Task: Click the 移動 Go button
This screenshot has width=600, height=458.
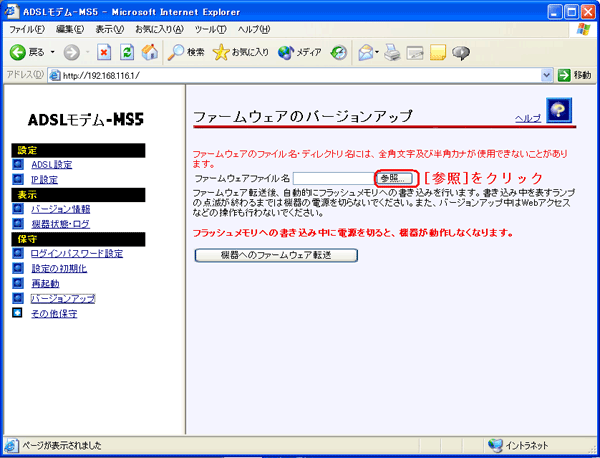Action: (575, 75)
